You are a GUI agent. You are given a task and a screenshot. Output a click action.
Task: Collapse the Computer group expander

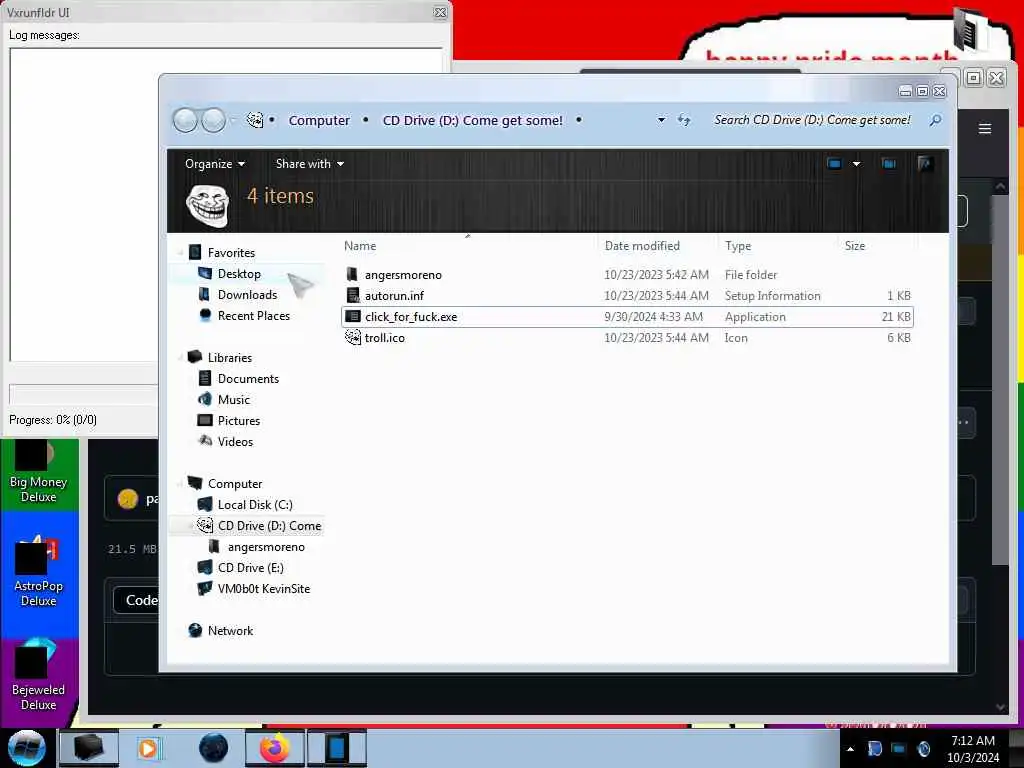(x=180, y=484)
